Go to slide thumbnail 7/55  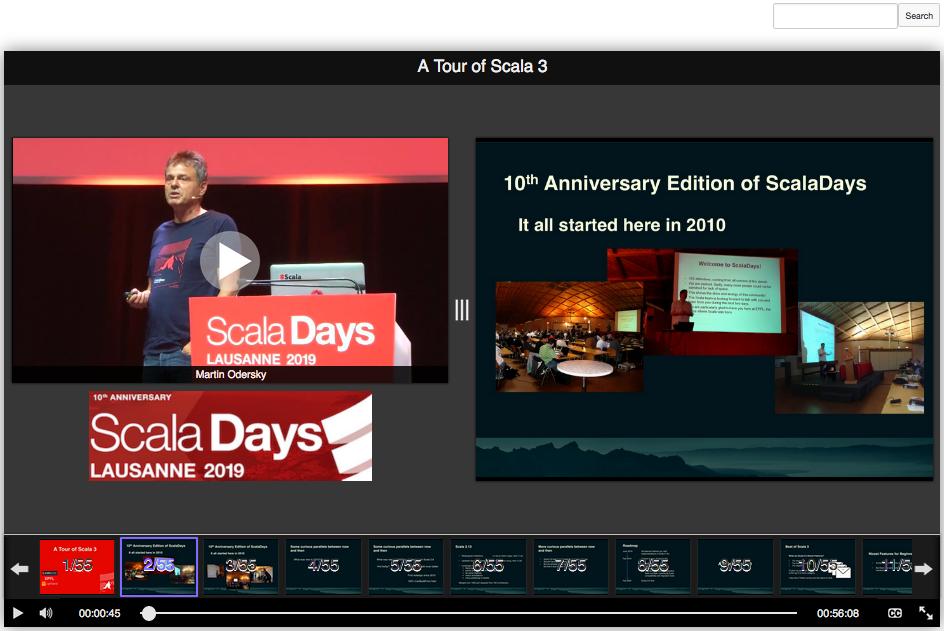(570, 567)
